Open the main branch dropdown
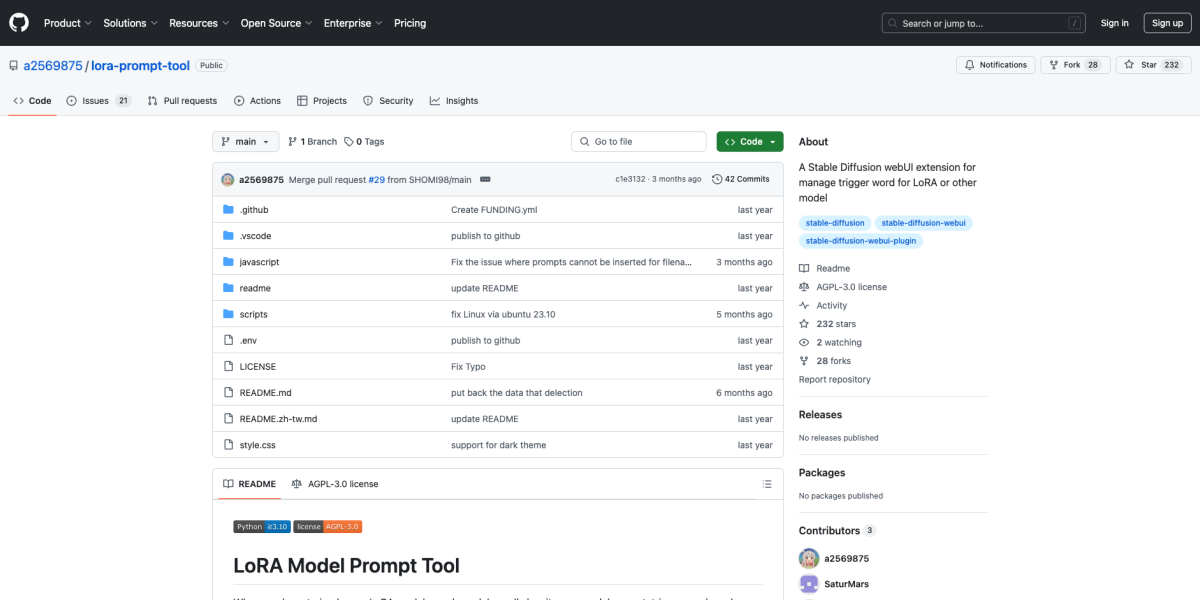Screen dimensions: 1200x600 [245, 141]
